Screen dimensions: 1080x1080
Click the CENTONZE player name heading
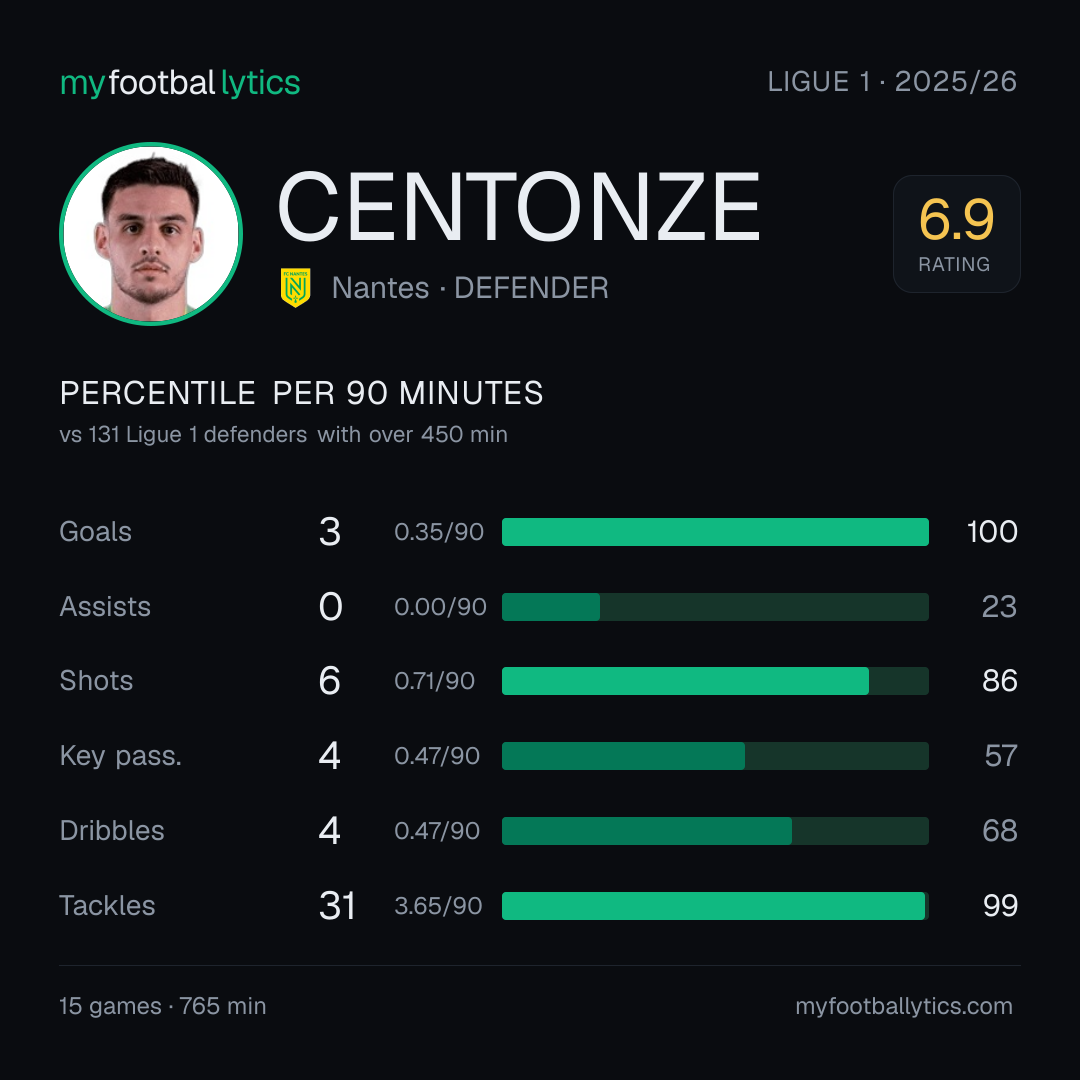(519, 207)
